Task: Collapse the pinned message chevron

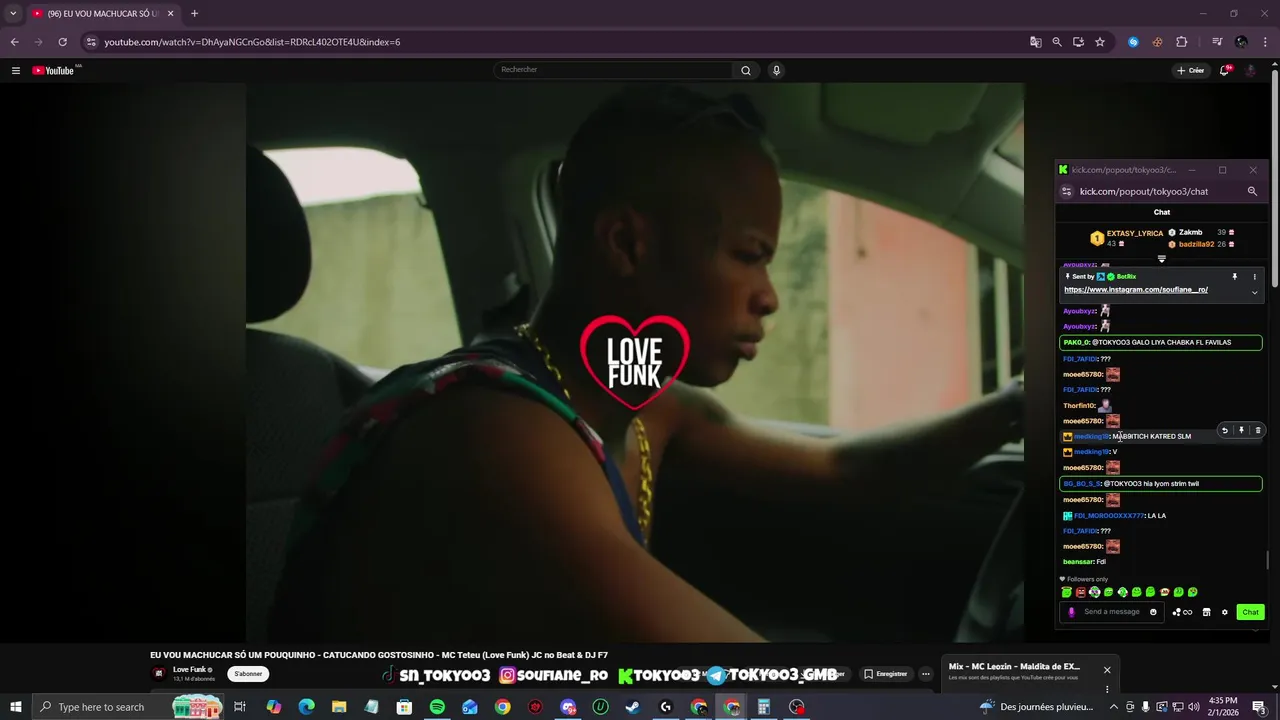Action: pyautogui.click(x=1254, y=293)
